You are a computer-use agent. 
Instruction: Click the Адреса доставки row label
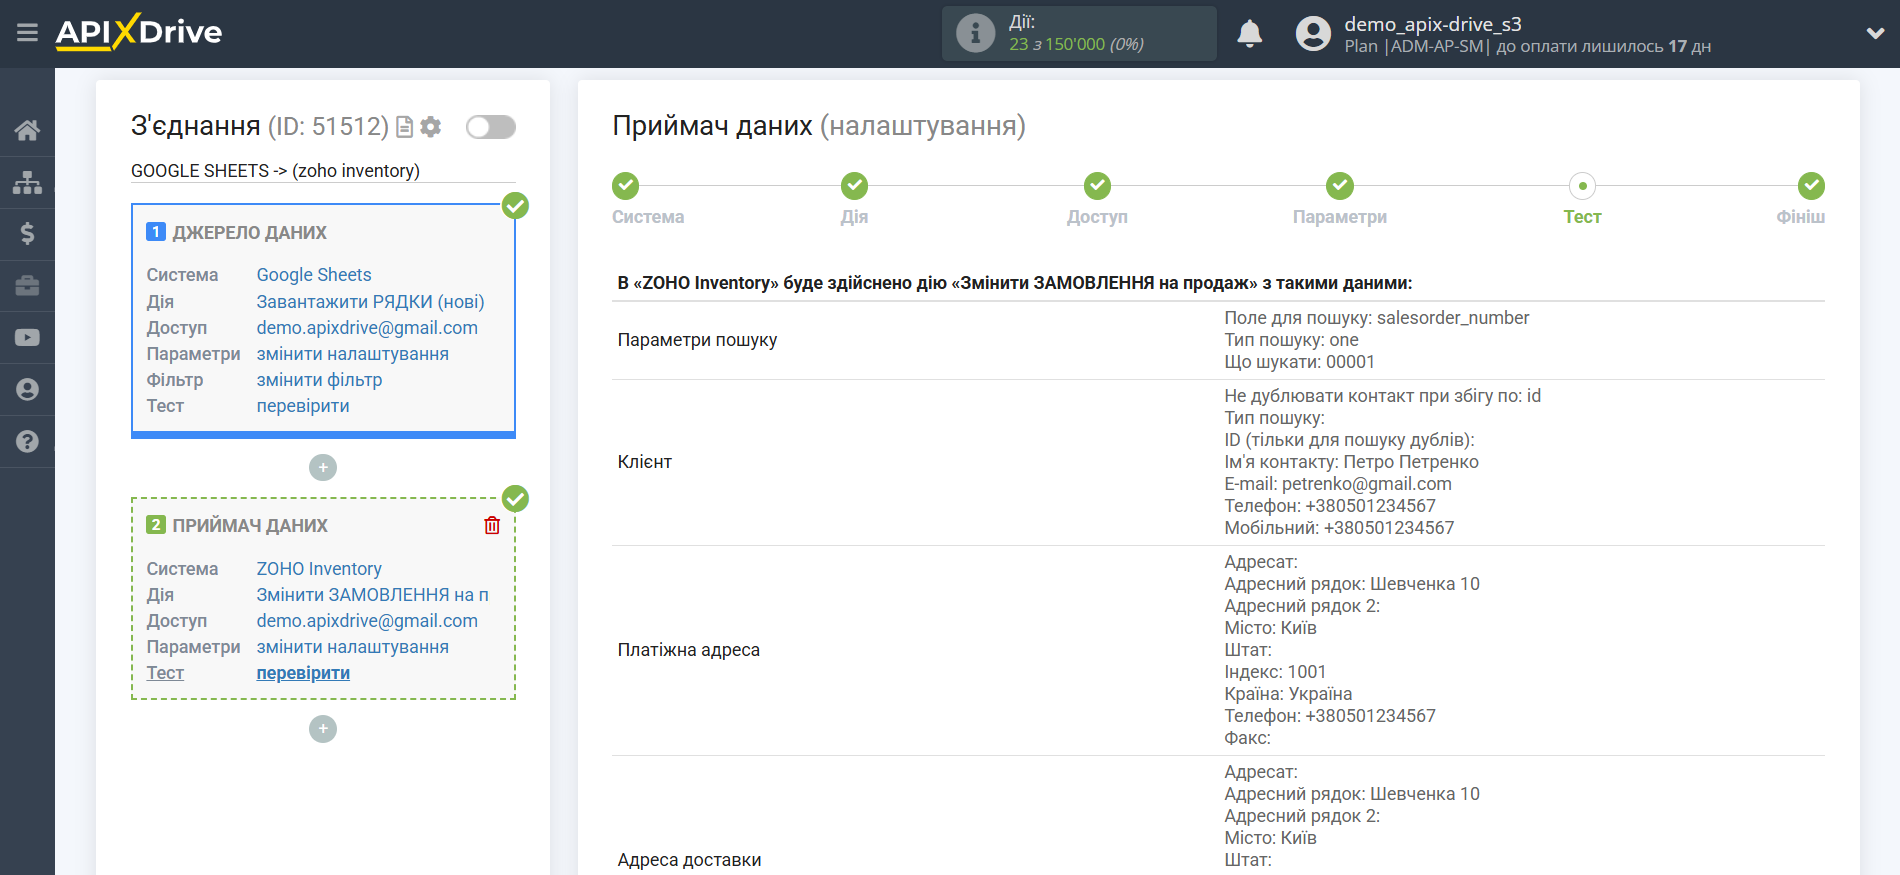[690, 860]
